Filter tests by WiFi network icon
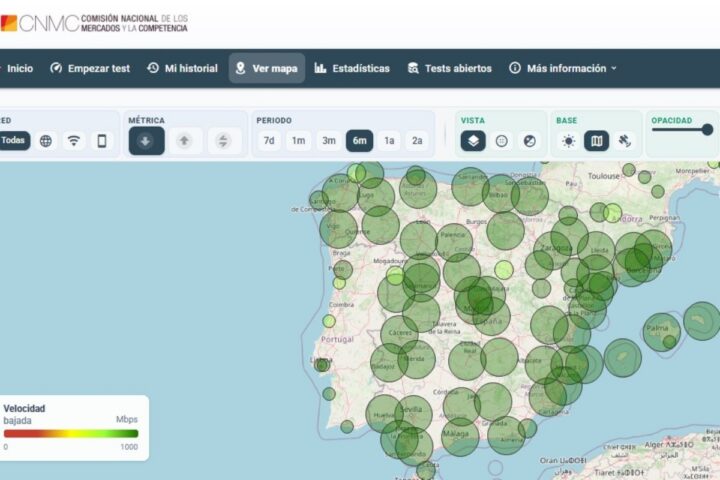This screenshot has height=480, width=720. click(74, 141)
